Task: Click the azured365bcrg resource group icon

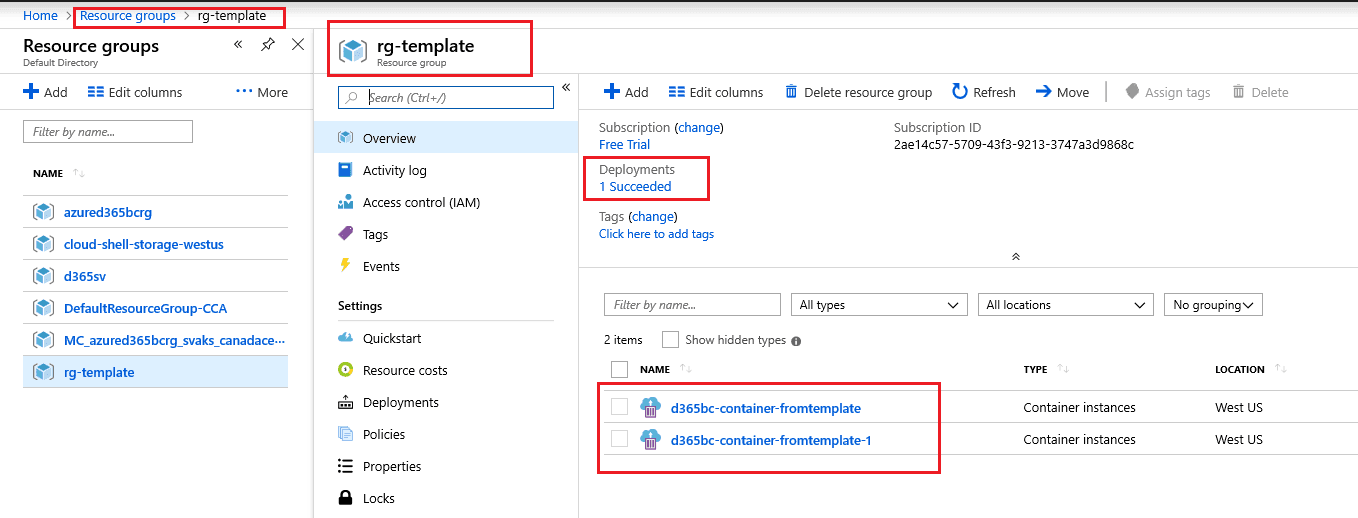Action: [x=43, y=212]
